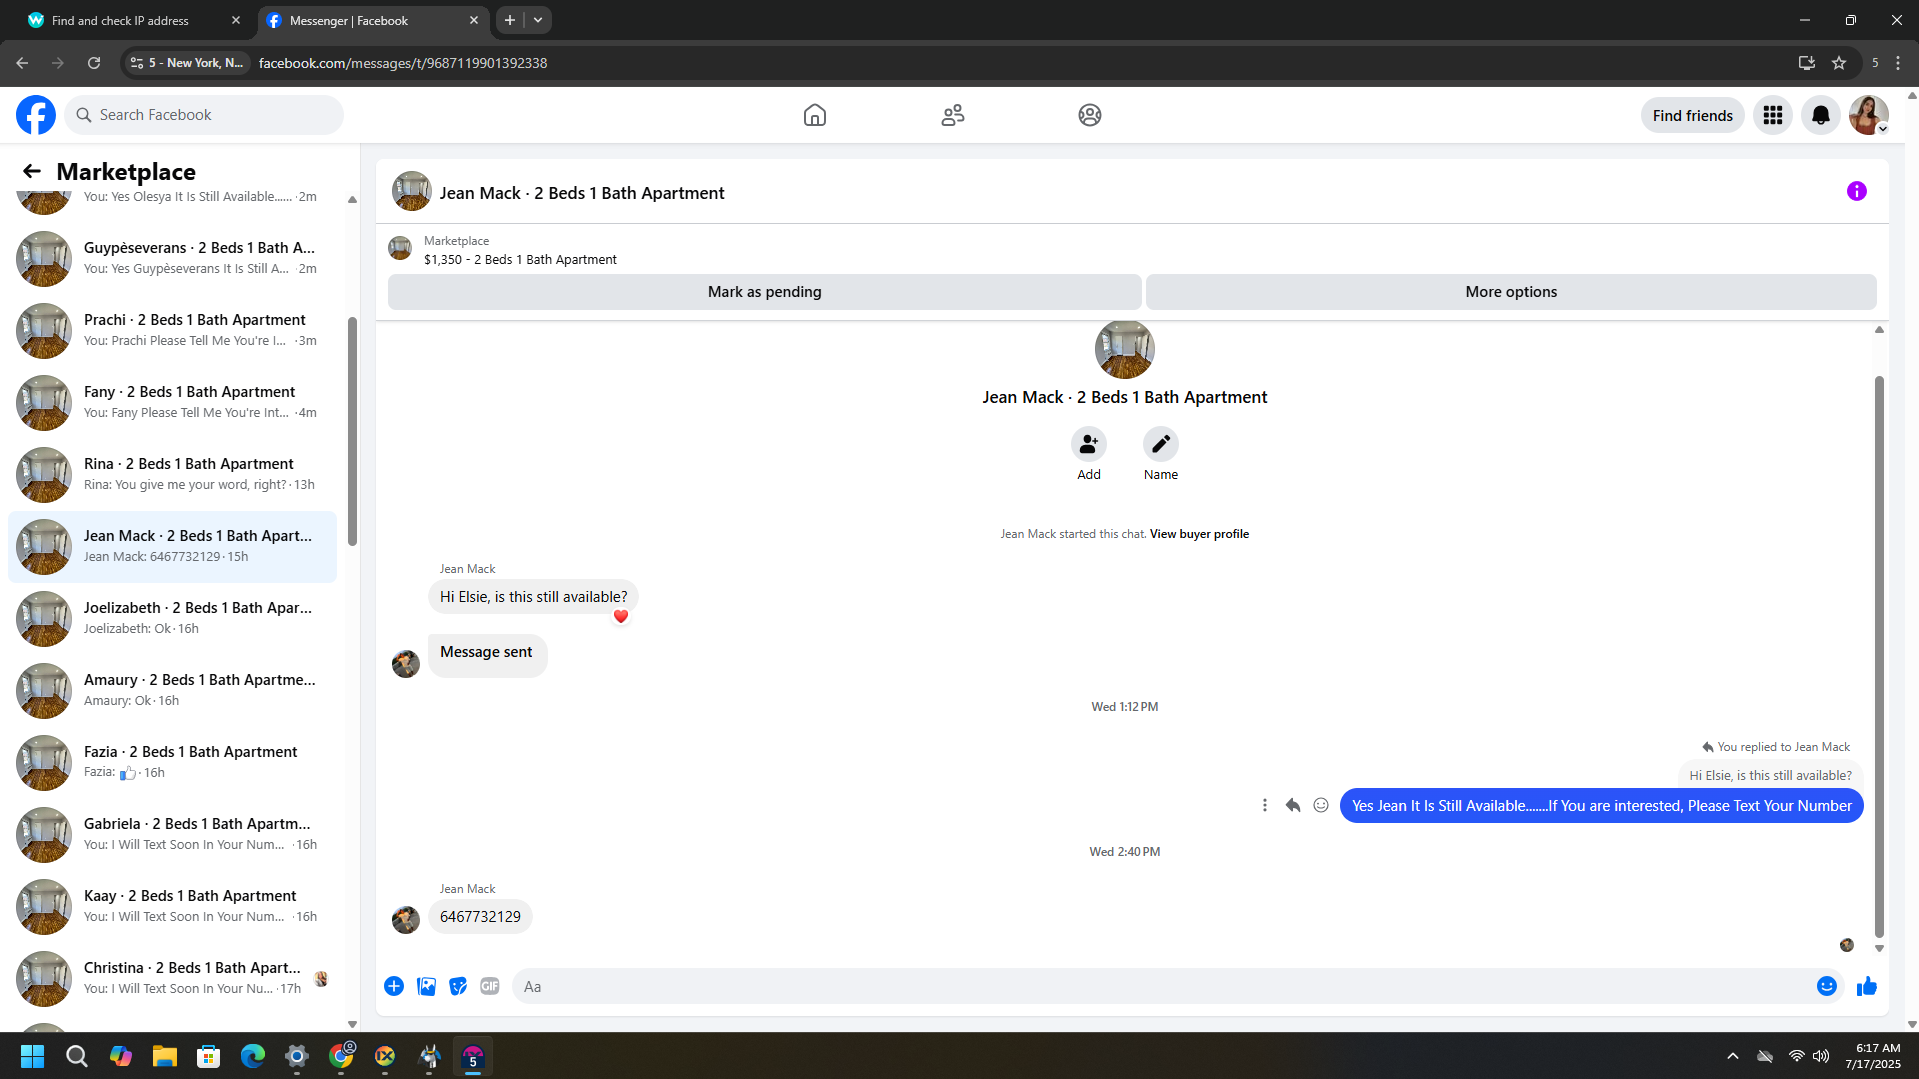1919x1079 pixels.
Task: Open the account profile picture menu
Action: tap(1868, 115)
